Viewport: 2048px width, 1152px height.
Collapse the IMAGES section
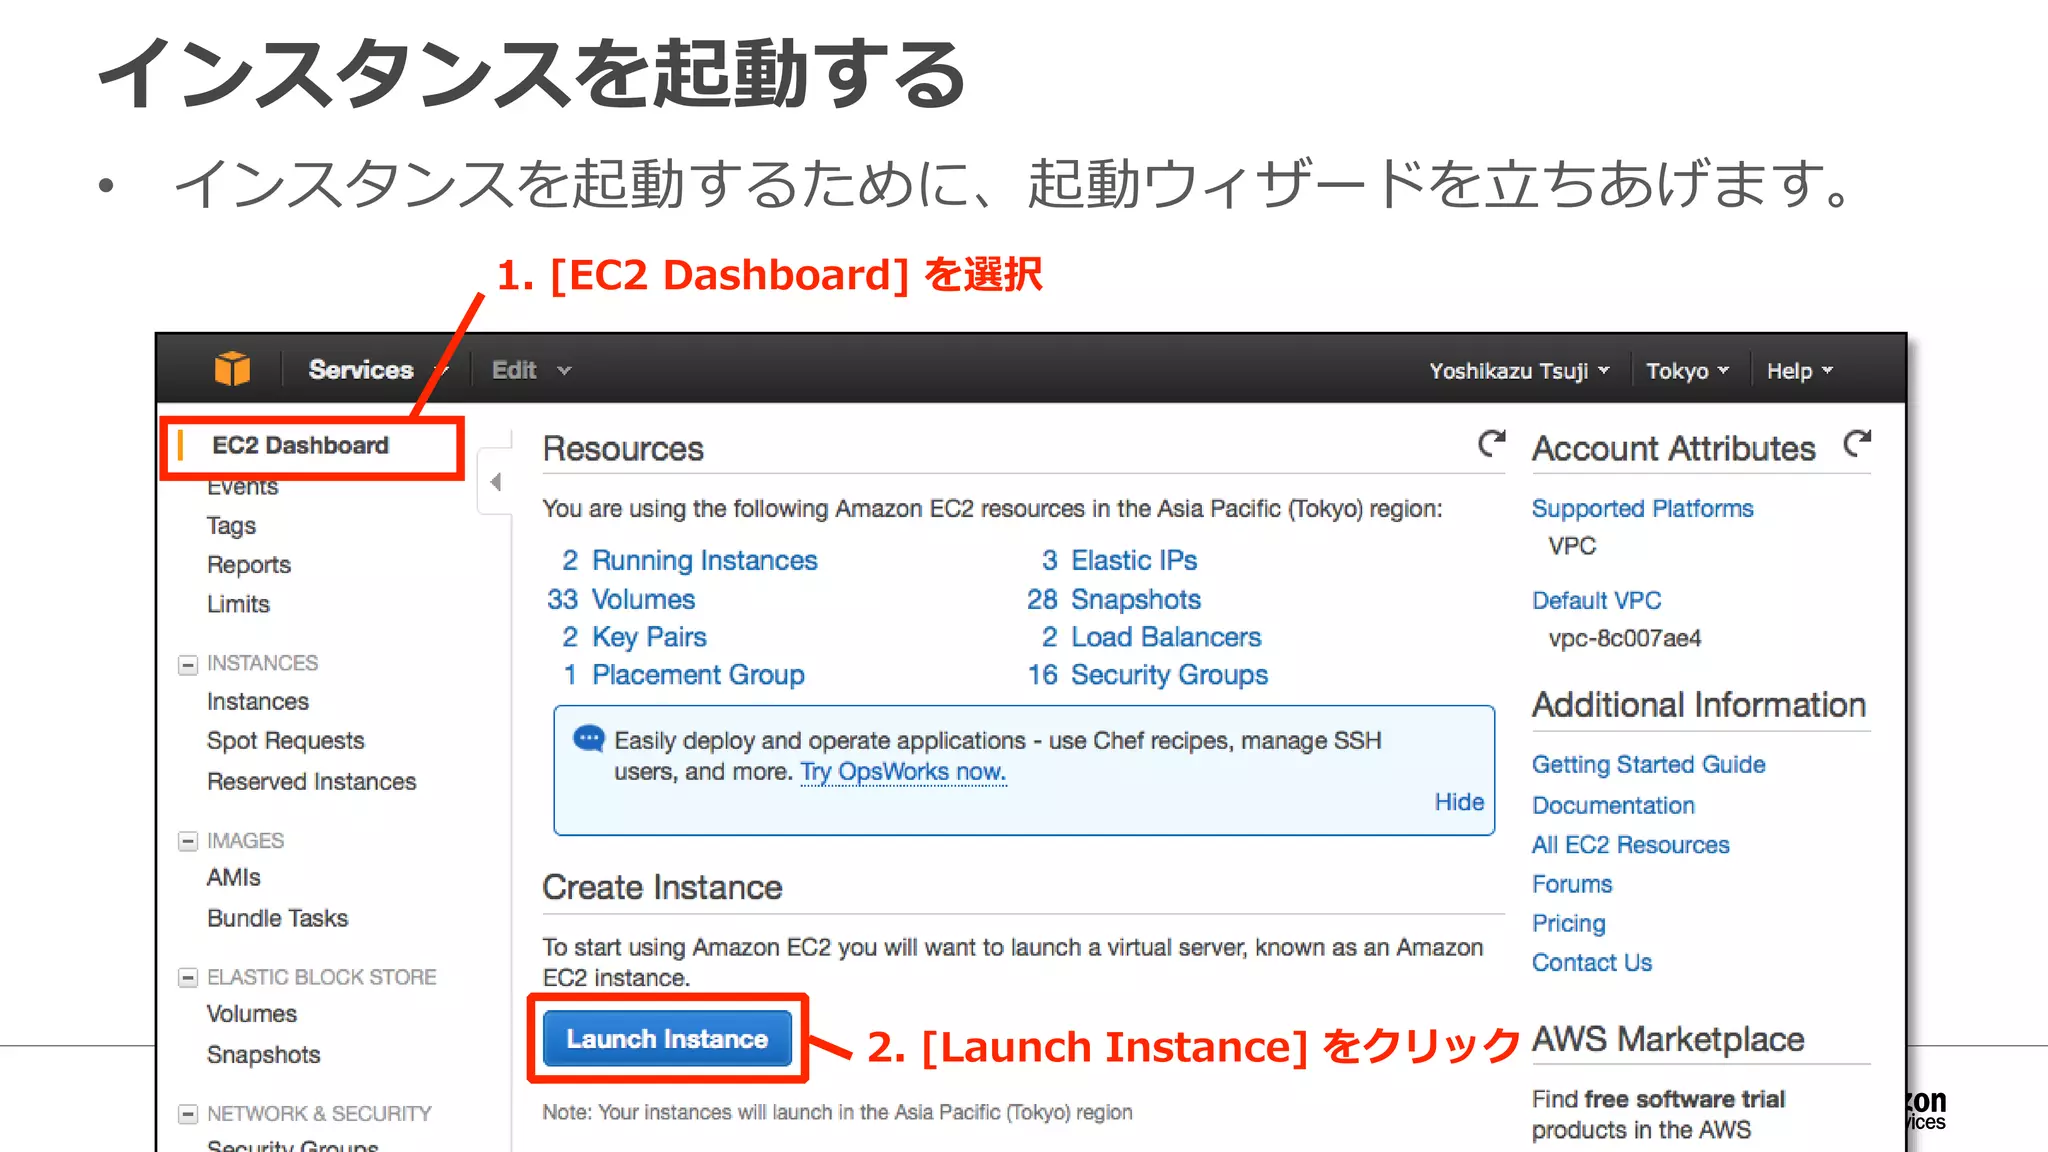[187, 841]
